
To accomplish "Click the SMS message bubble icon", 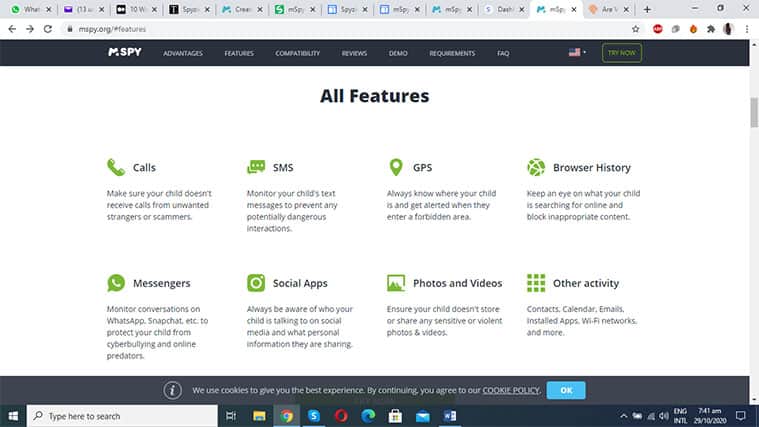I will (256, 167).
